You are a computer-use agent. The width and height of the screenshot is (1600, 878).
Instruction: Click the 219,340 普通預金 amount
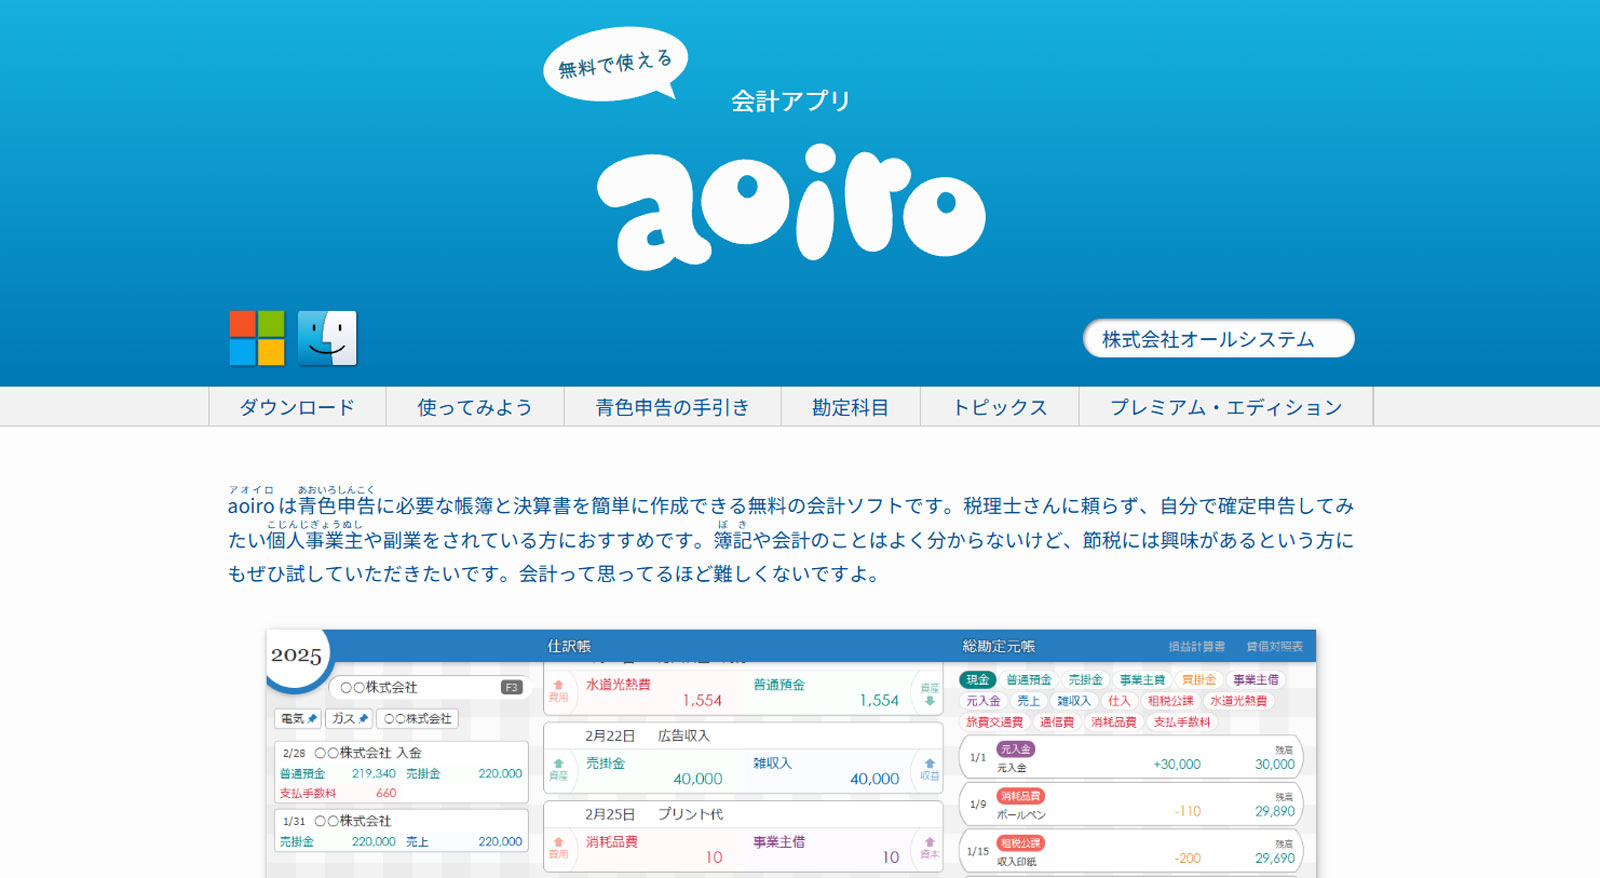coord(374,773)
